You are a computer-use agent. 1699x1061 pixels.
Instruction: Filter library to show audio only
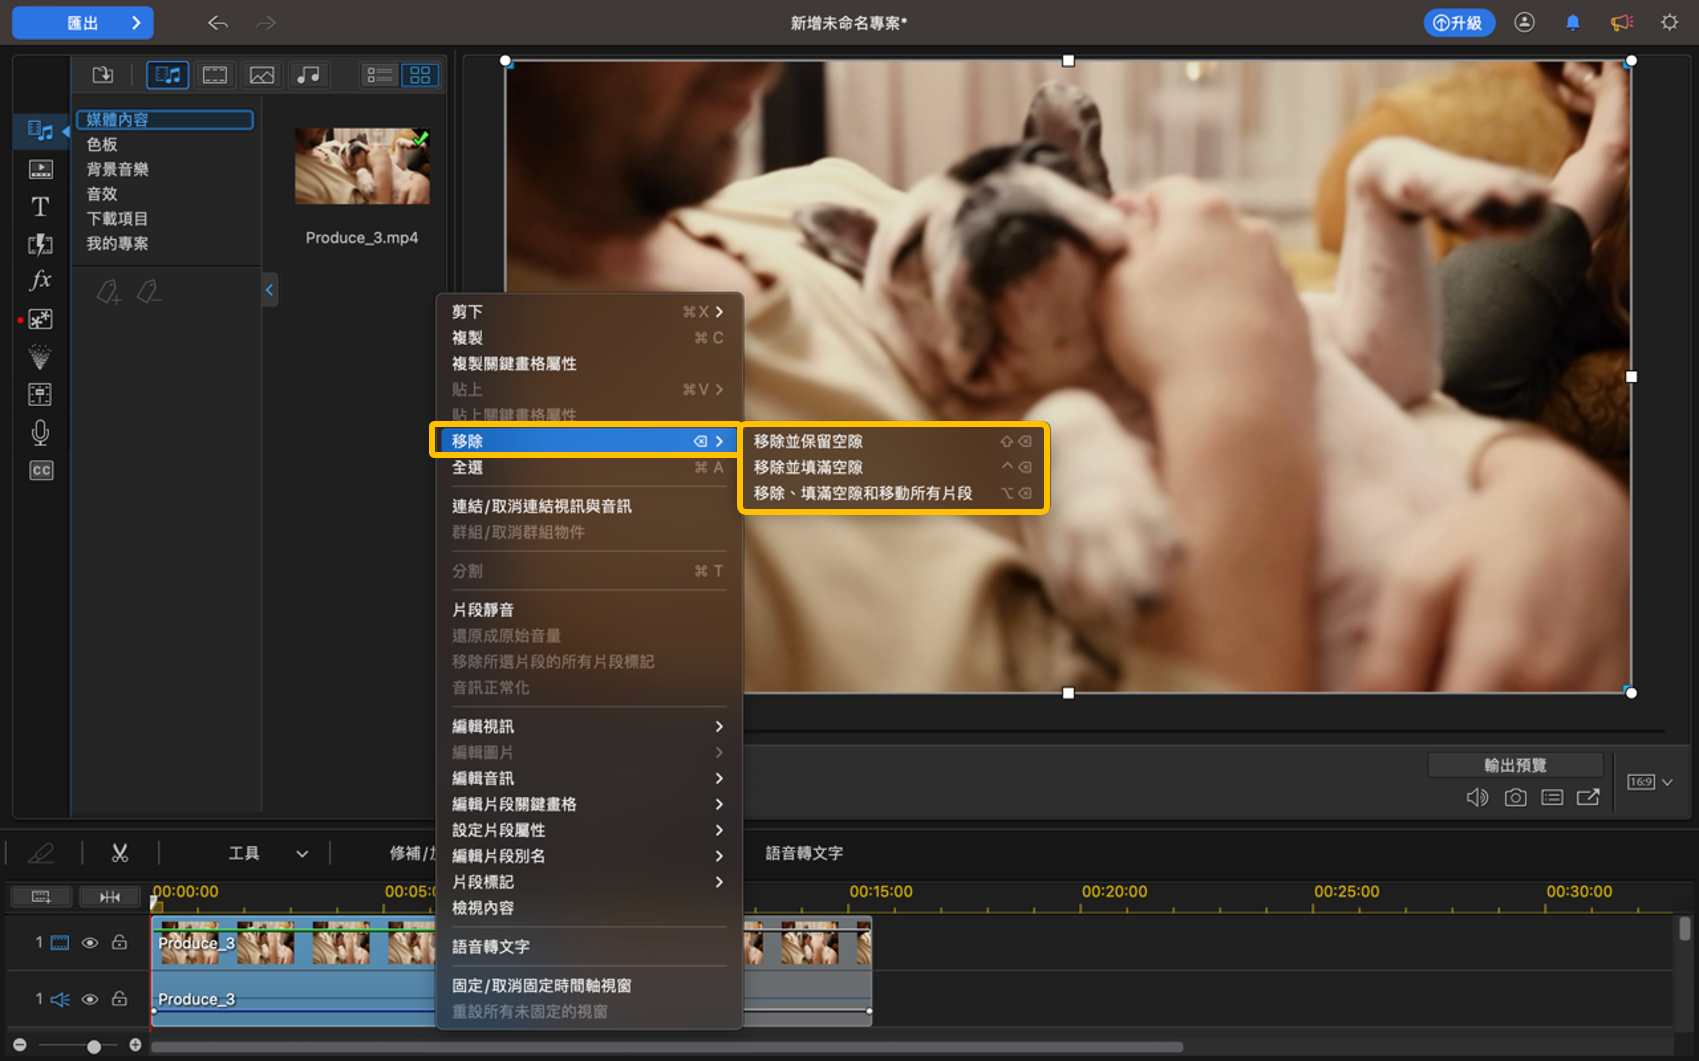(x=309, y=75)
